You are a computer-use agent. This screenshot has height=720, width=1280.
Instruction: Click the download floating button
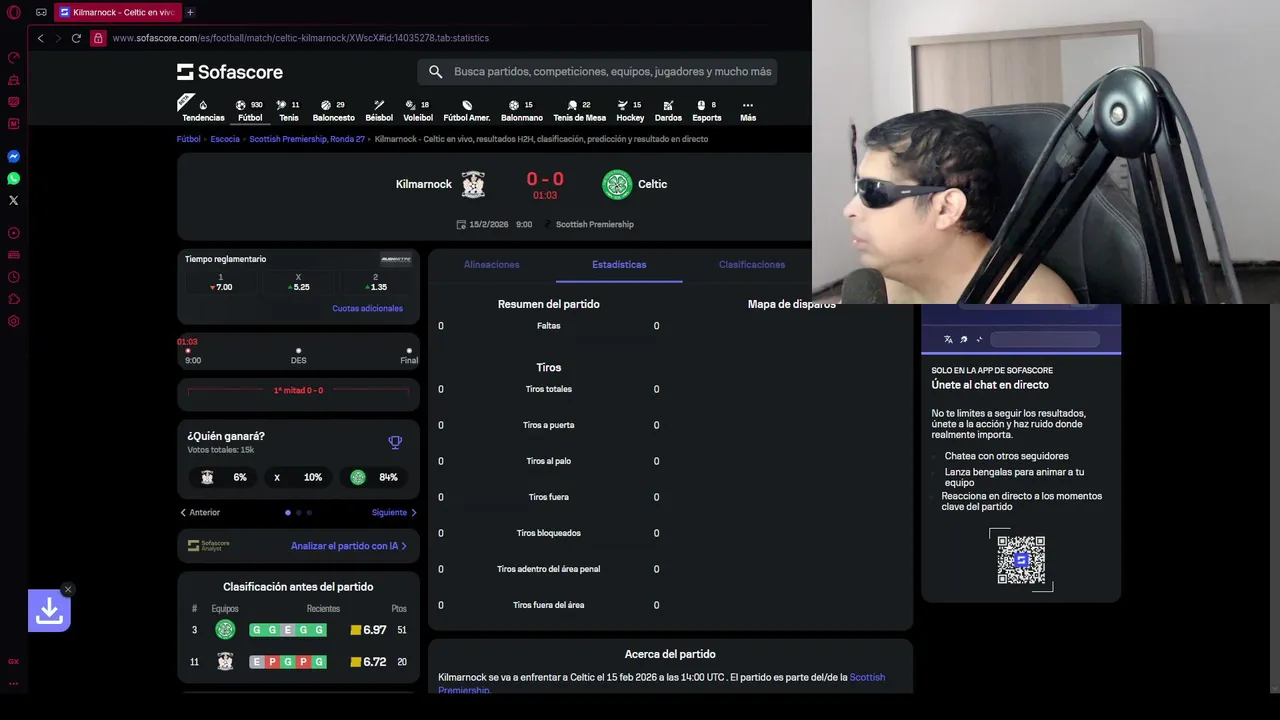click(49, 611)
